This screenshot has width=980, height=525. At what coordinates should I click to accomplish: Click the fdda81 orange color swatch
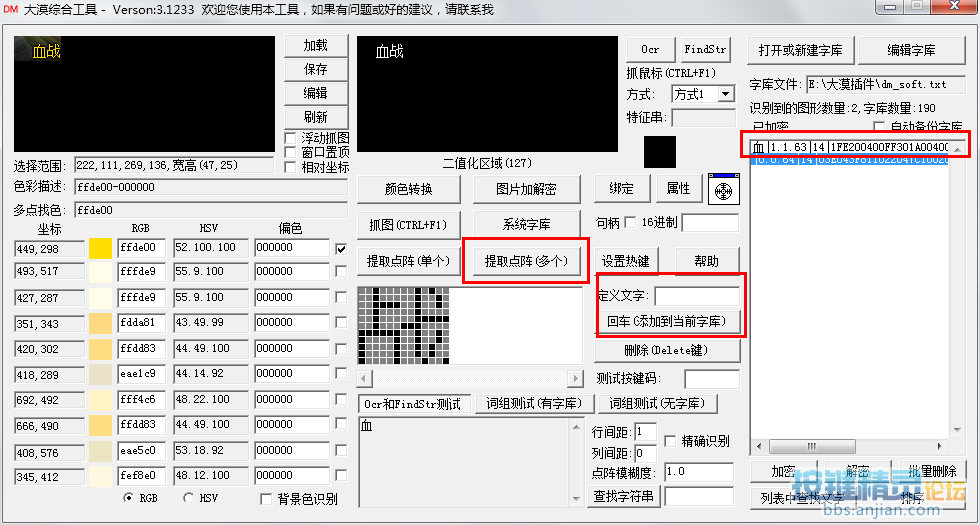(101, 322)
